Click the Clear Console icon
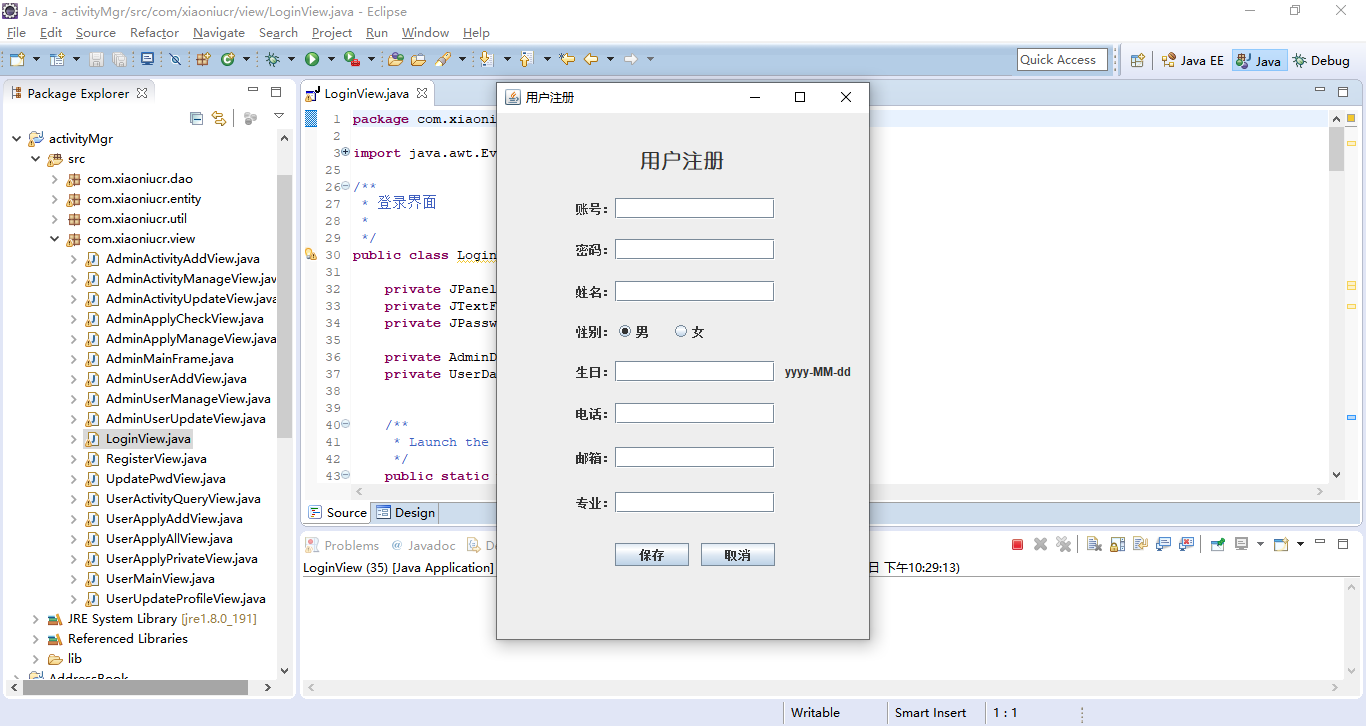The width and height of the screenshot is (1366, 726). [x=1094, y=544]
